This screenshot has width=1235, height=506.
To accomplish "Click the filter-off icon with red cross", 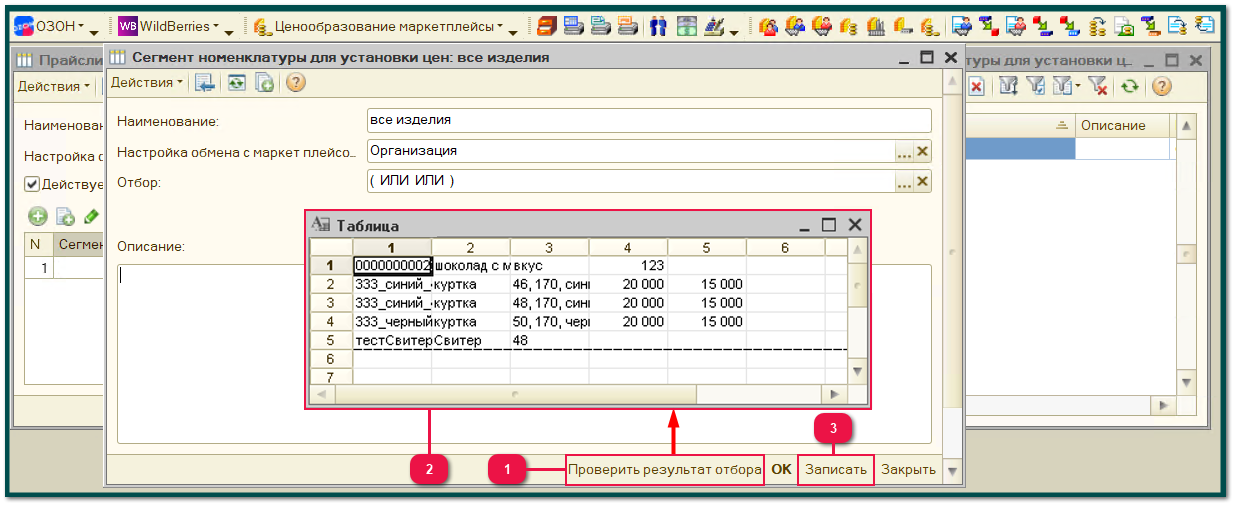I will 1098,86.
